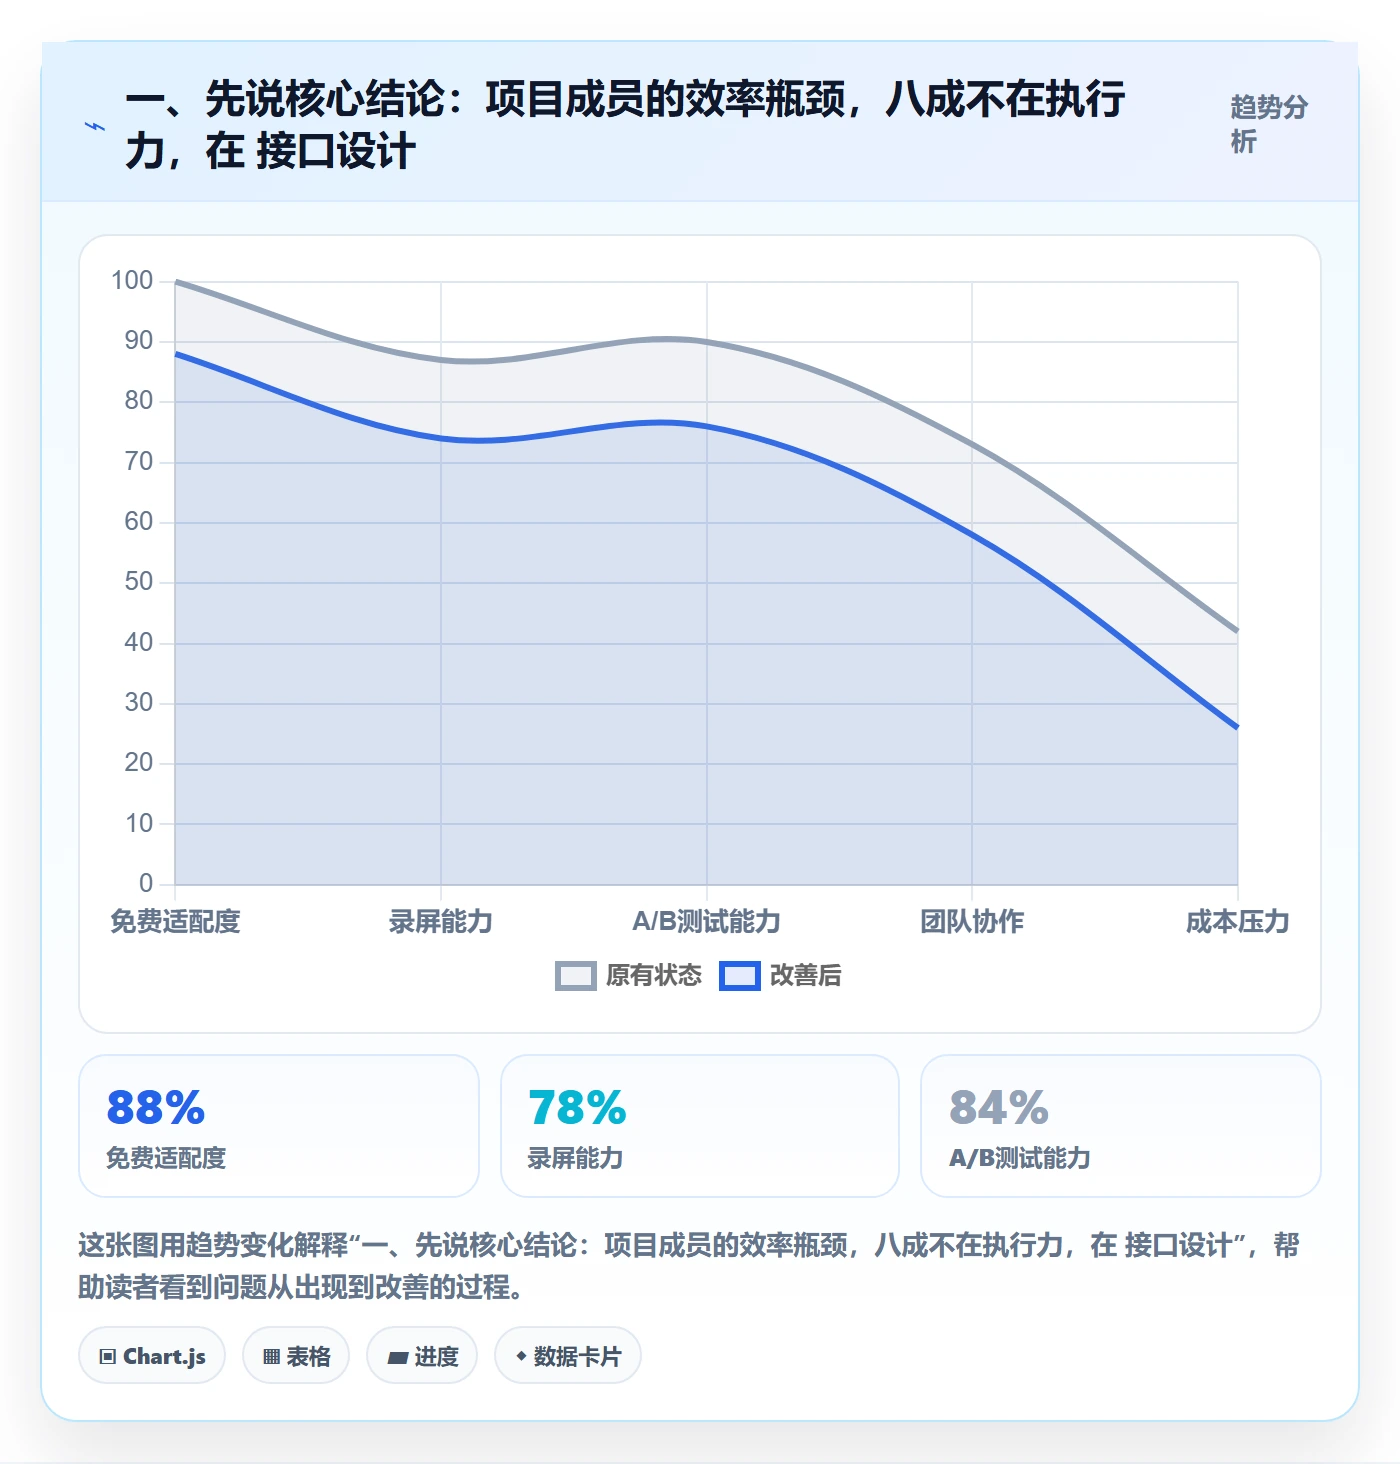
Task: Click the table icon in the 表格 tag
Action: (x=271, y=1357)
